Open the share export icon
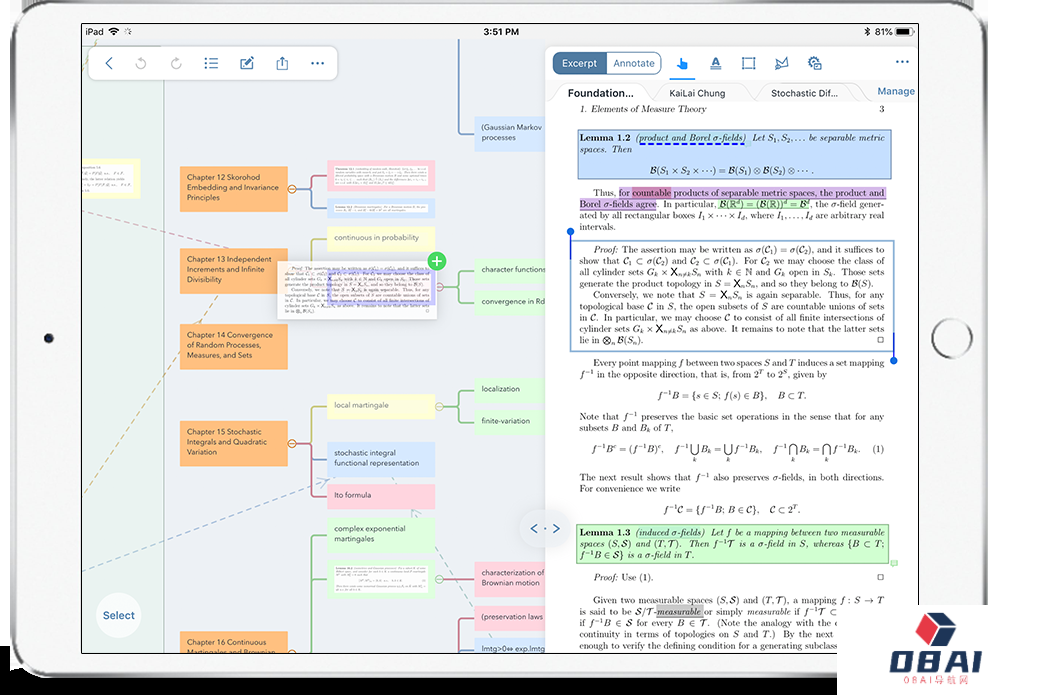Image resolution: width=1043 pixels, height=695 pixels. [282, 63]
